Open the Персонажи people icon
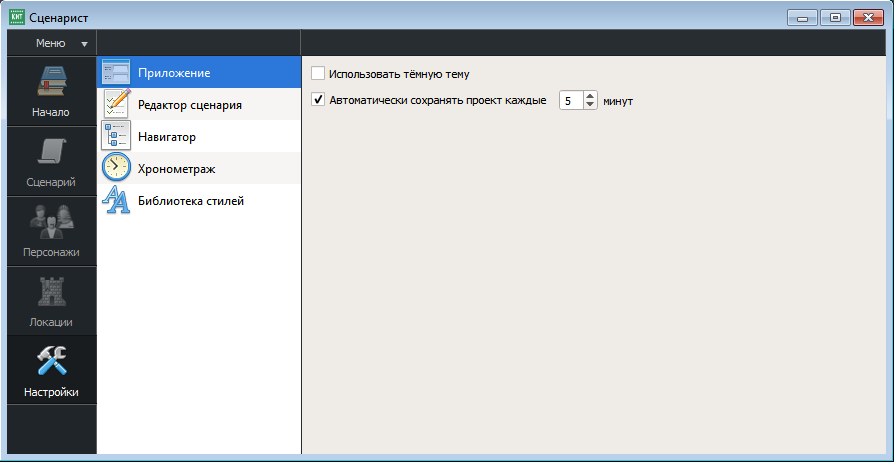Image resolution: width=894 pixels, height=462 pixels. (51, 221)
